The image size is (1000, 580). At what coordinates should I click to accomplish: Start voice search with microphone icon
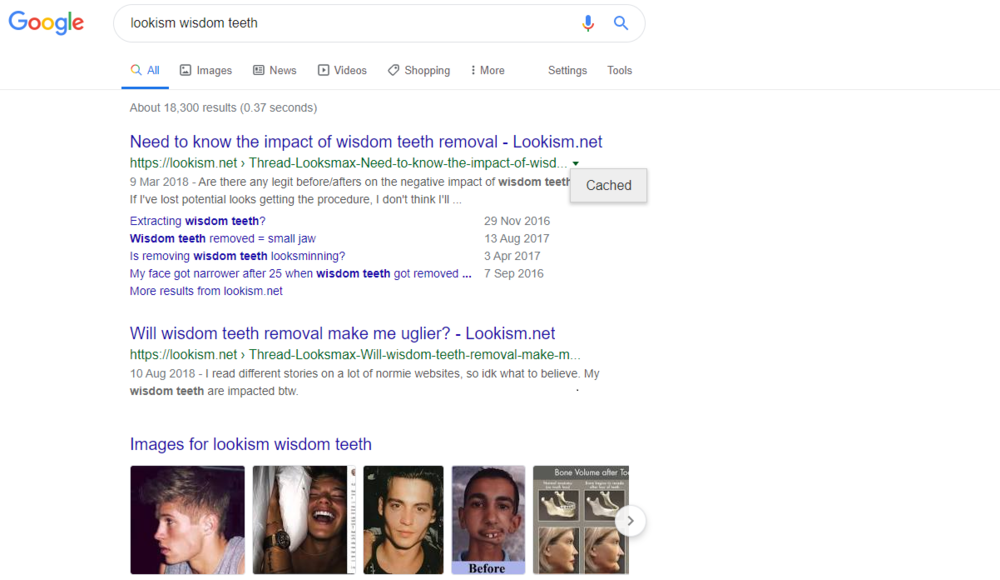click(588, 24)
